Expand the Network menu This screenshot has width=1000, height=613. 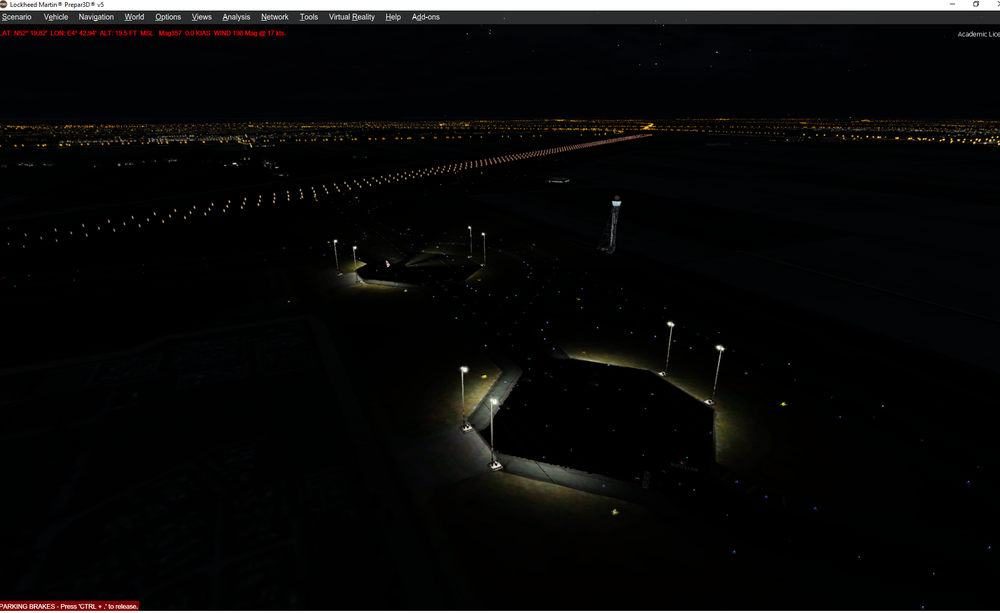click(x=274, y=17)
